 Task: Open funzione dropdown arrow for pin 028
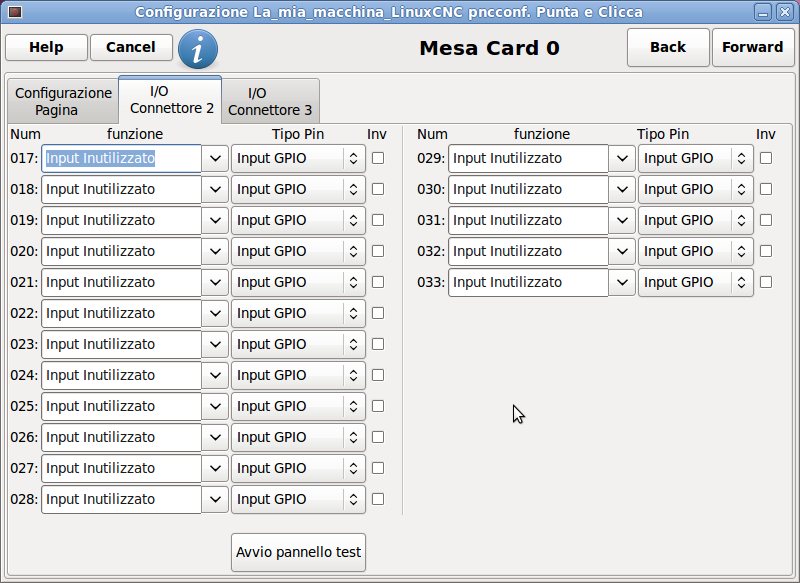coord(215,499)
